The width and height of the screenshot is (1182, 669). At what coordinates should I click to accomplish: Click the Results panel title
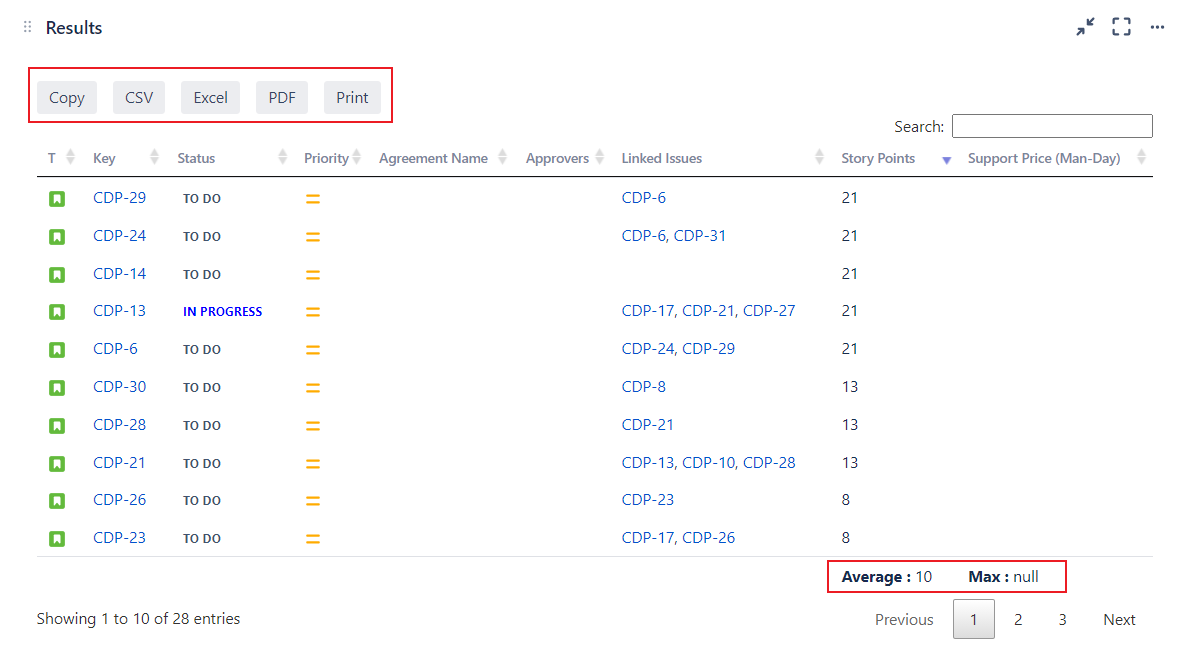[74, 28]
